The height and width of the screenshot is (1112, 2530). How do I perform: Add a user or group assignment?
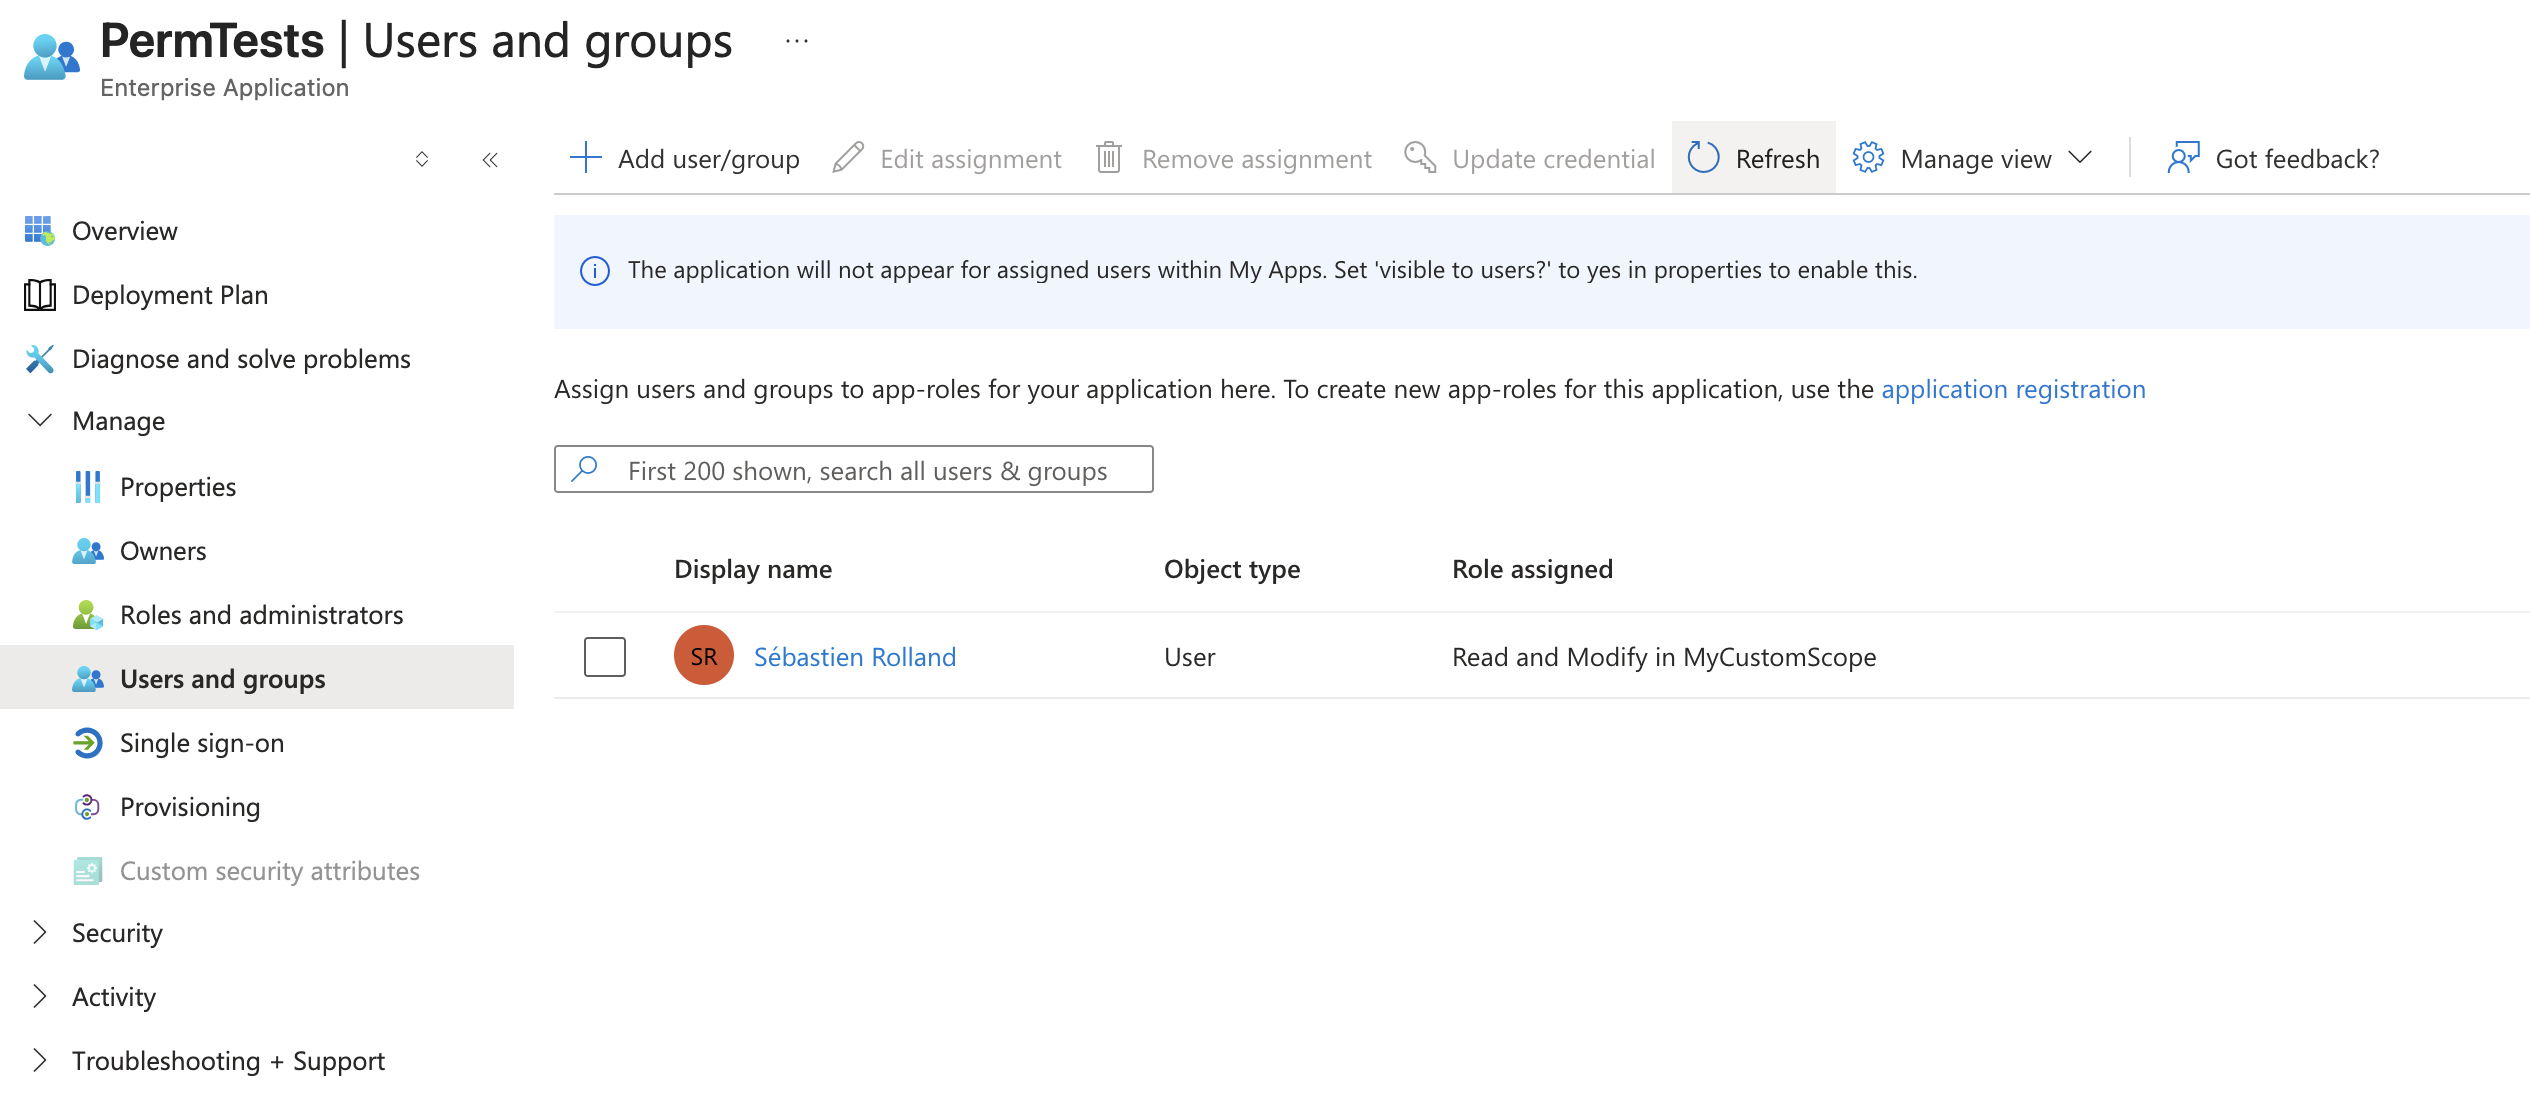pyautogui.click(x=685, y=158)
